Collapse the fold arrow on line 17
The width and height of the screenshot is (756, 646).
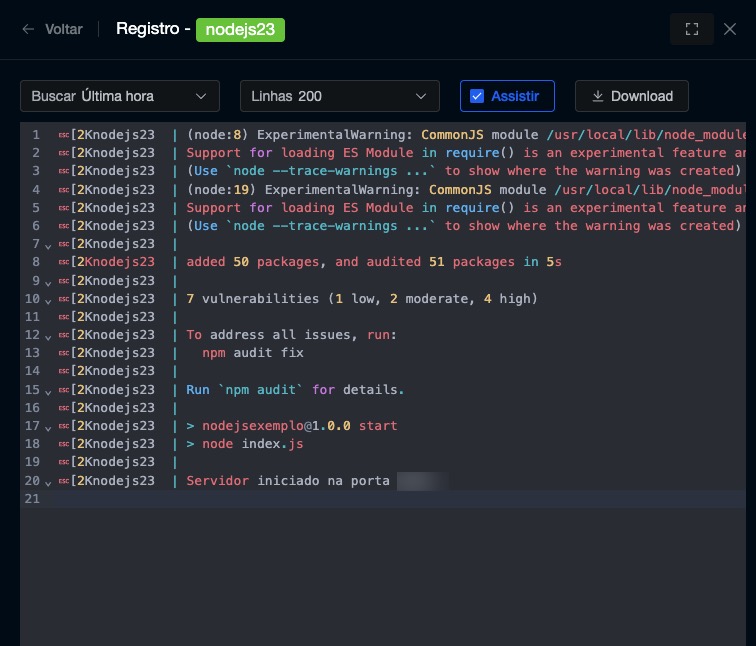[48, 429]
